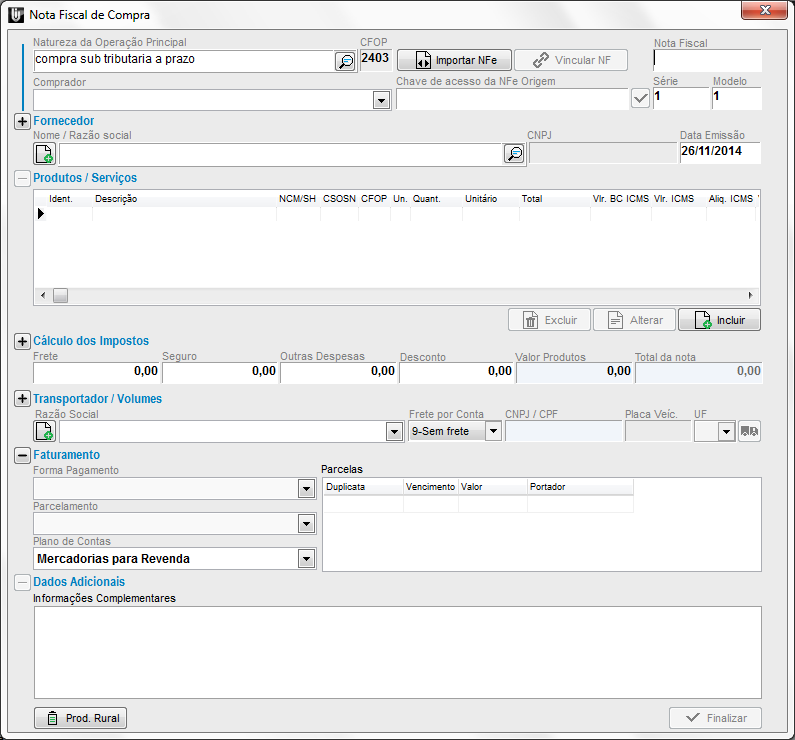Image resolution: width=795 pixels, height=740 pixels.
Task: Collapse the Produtos / Serviços section
Action: pos(22,178)
